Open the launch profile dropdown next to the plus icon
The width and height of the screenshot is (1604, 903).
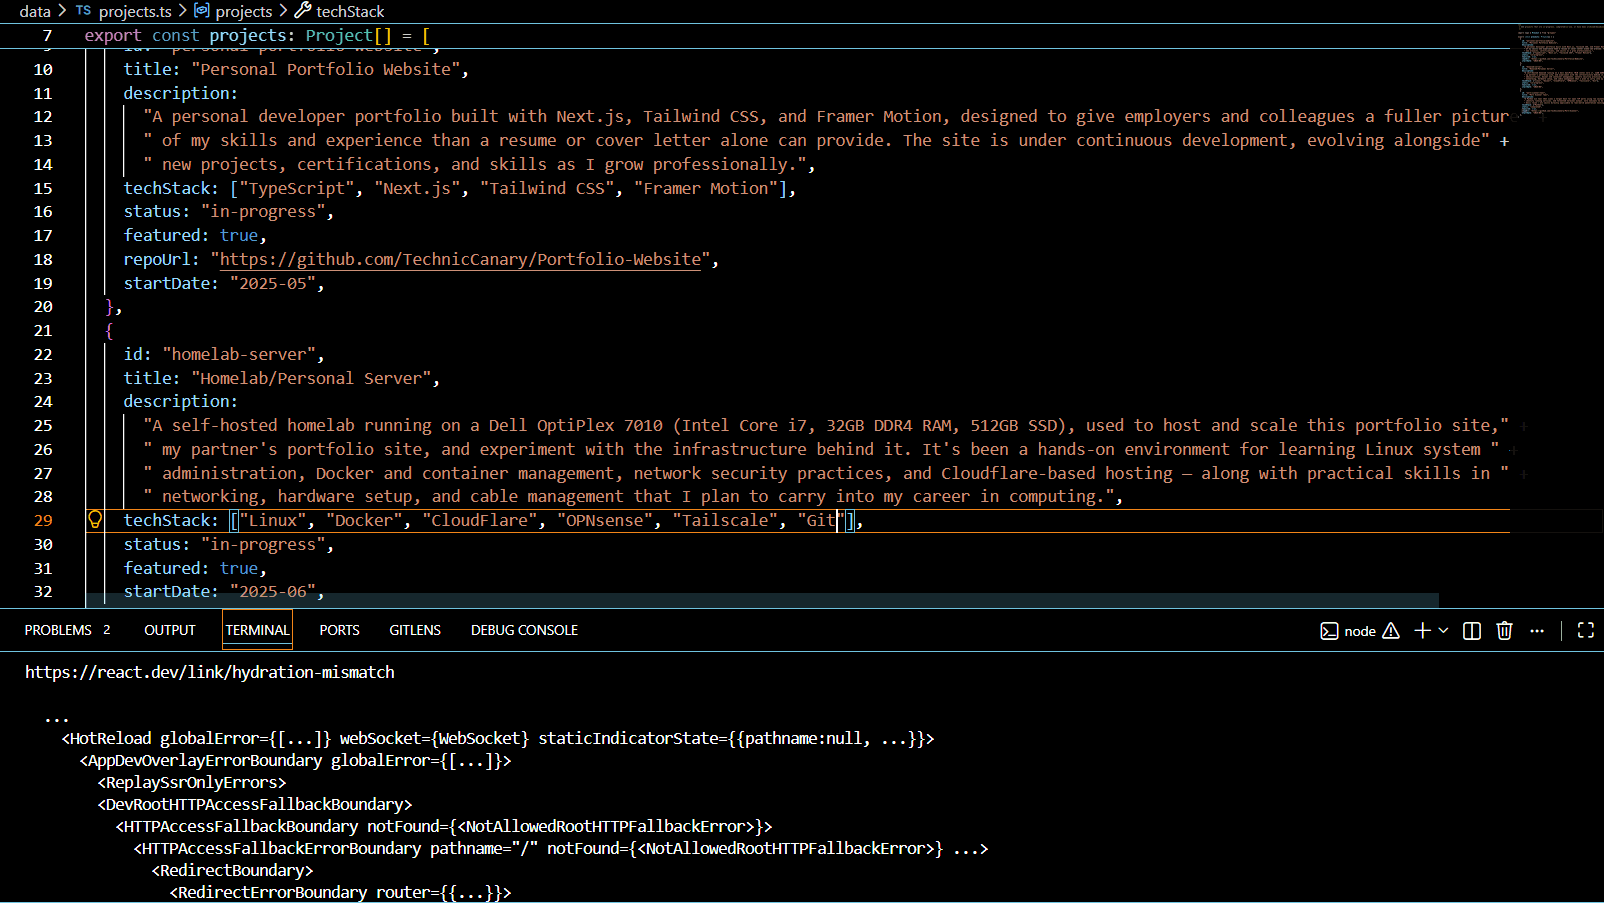(1443, 630)
